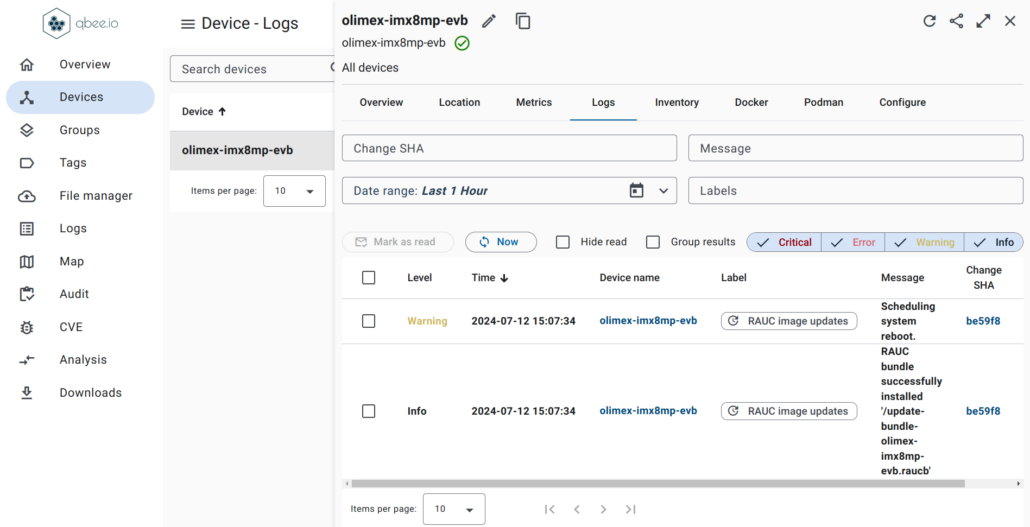The width and height of the screenshot is (1030, 527).
Task: Focus the Search devices field
Action: [x=252, y=69]
